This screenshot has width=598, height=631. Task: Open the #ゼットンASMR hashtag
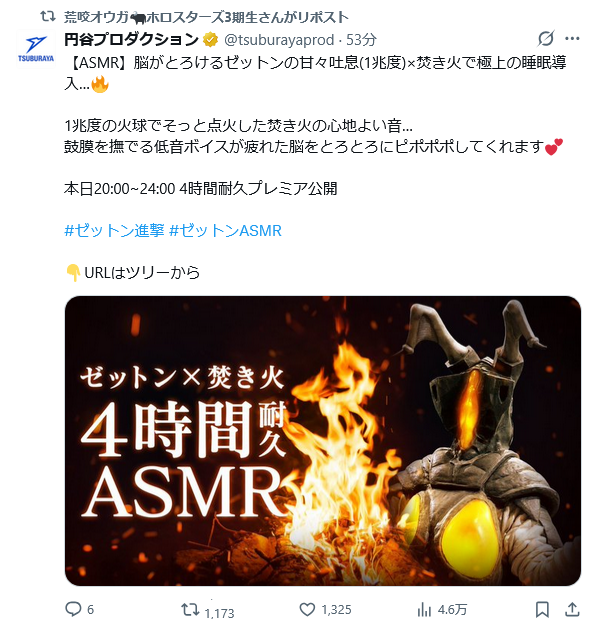tap(225, 231)
